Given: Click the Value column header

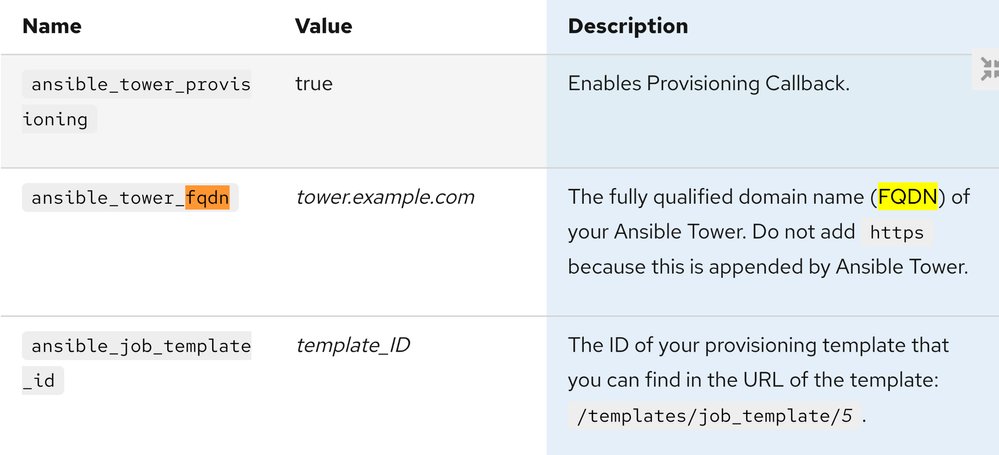Looking at the screenshot, I should tap(323, 26).
